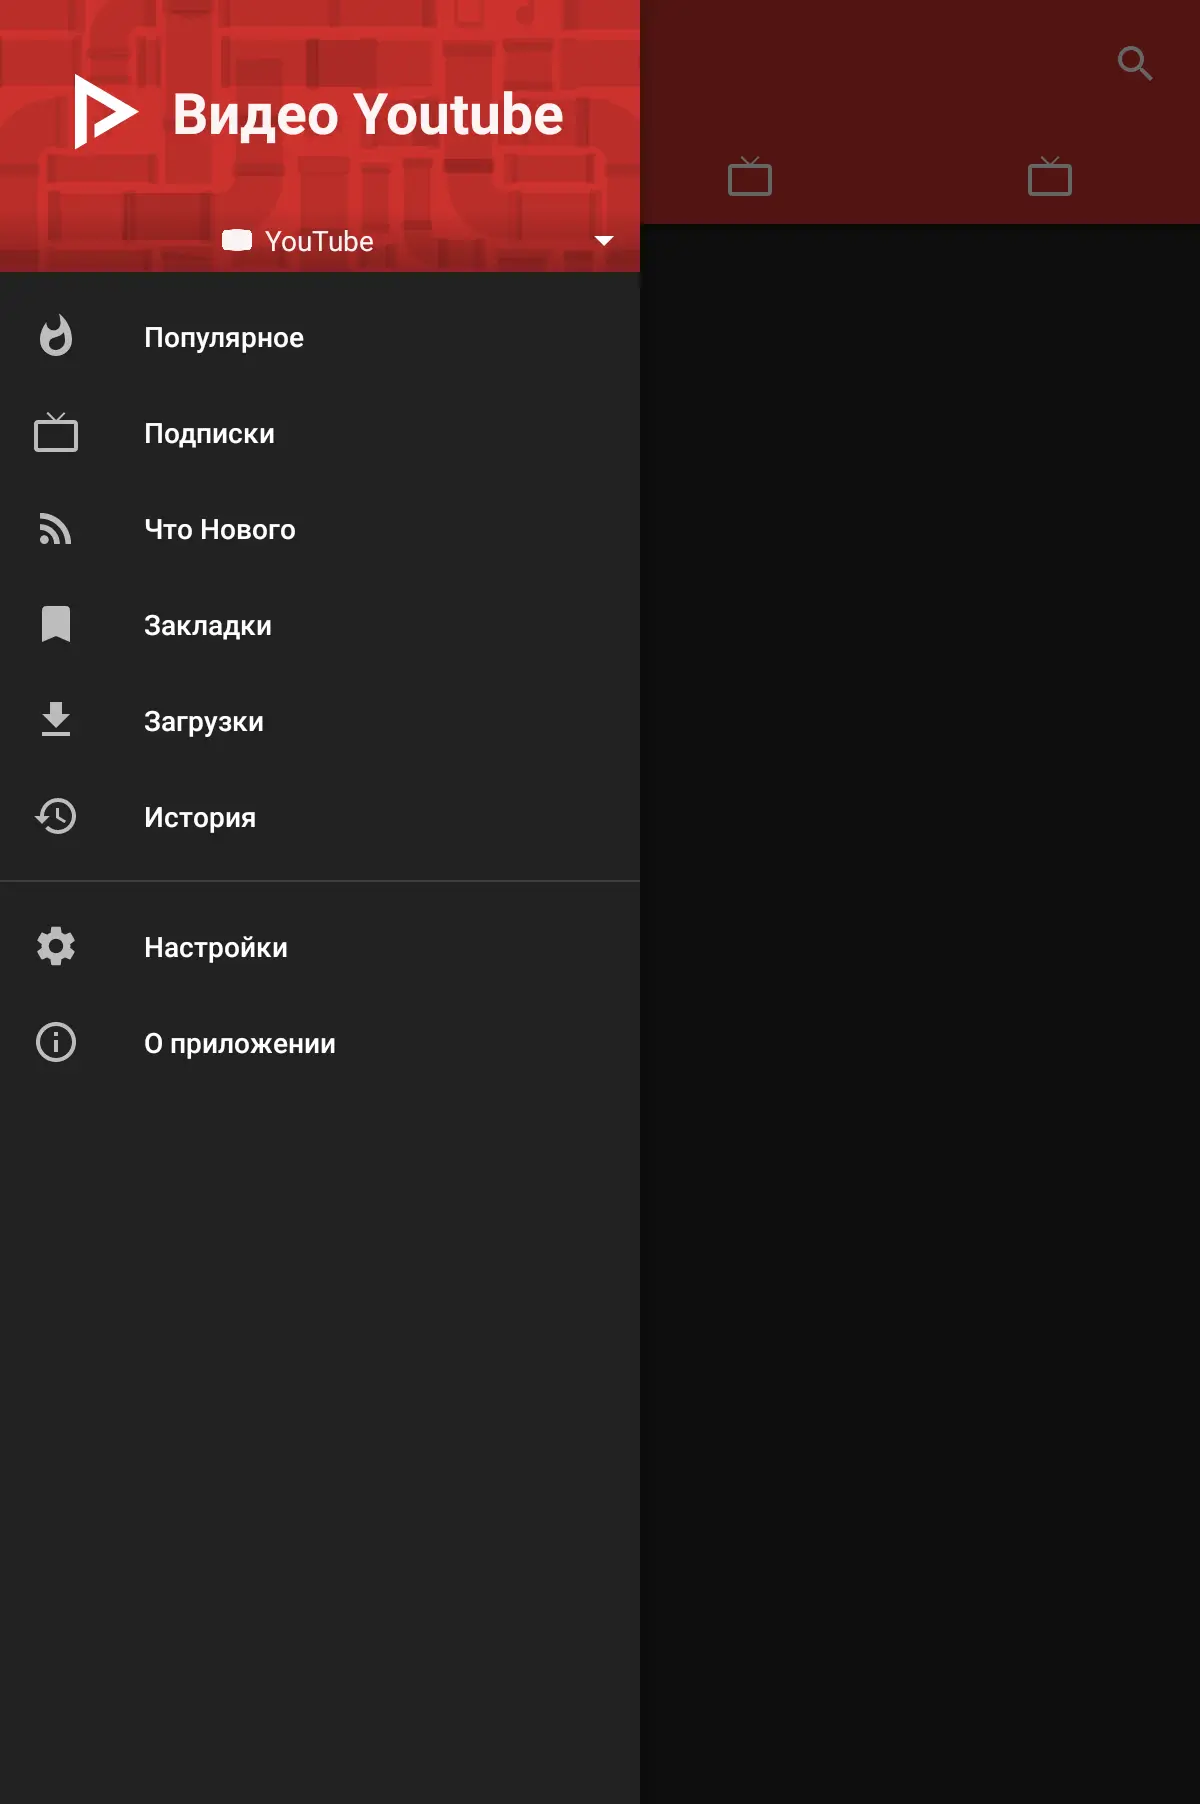Viewport: 1200px width, 1804px height.
Task: Select the first TV tab in header
Action: (x=750, y=176)
